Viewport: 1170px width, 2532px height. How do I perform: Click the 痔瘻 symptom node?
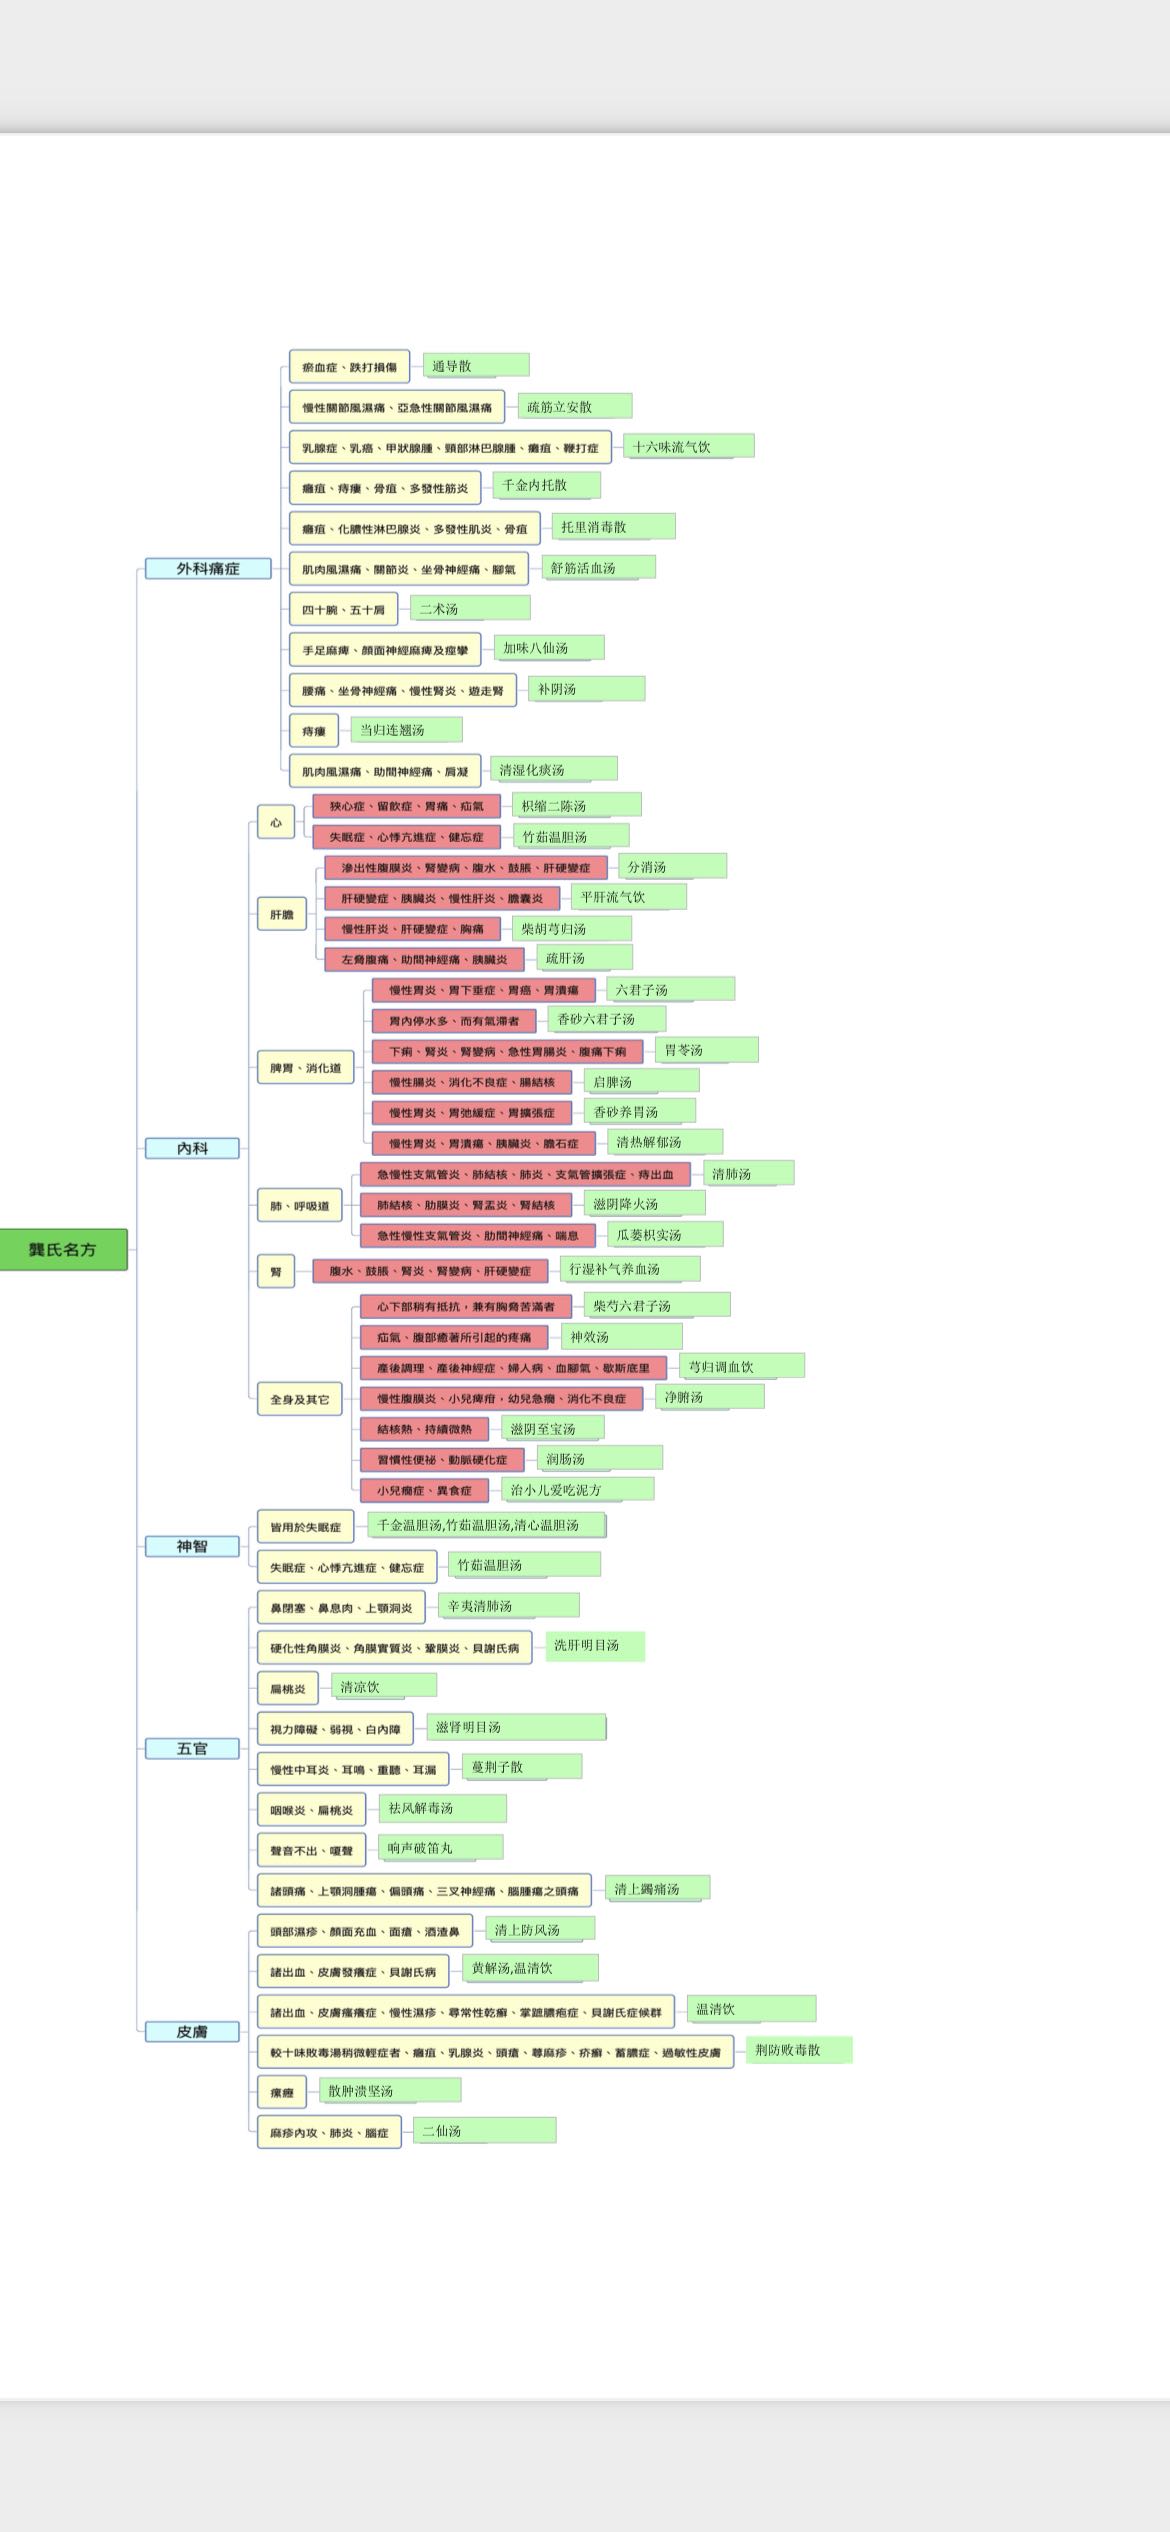(314, 731)
